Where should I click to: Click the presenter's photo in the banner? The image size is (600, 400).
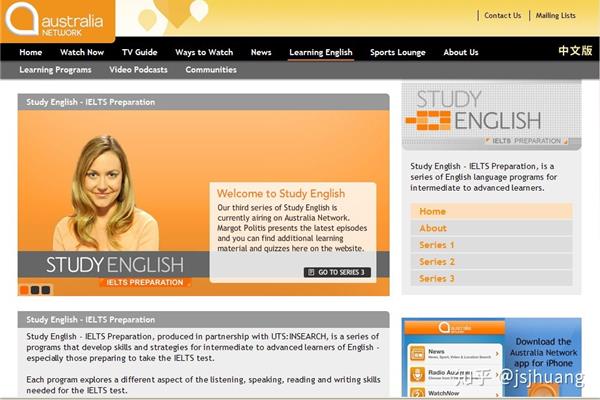[105, 193]
